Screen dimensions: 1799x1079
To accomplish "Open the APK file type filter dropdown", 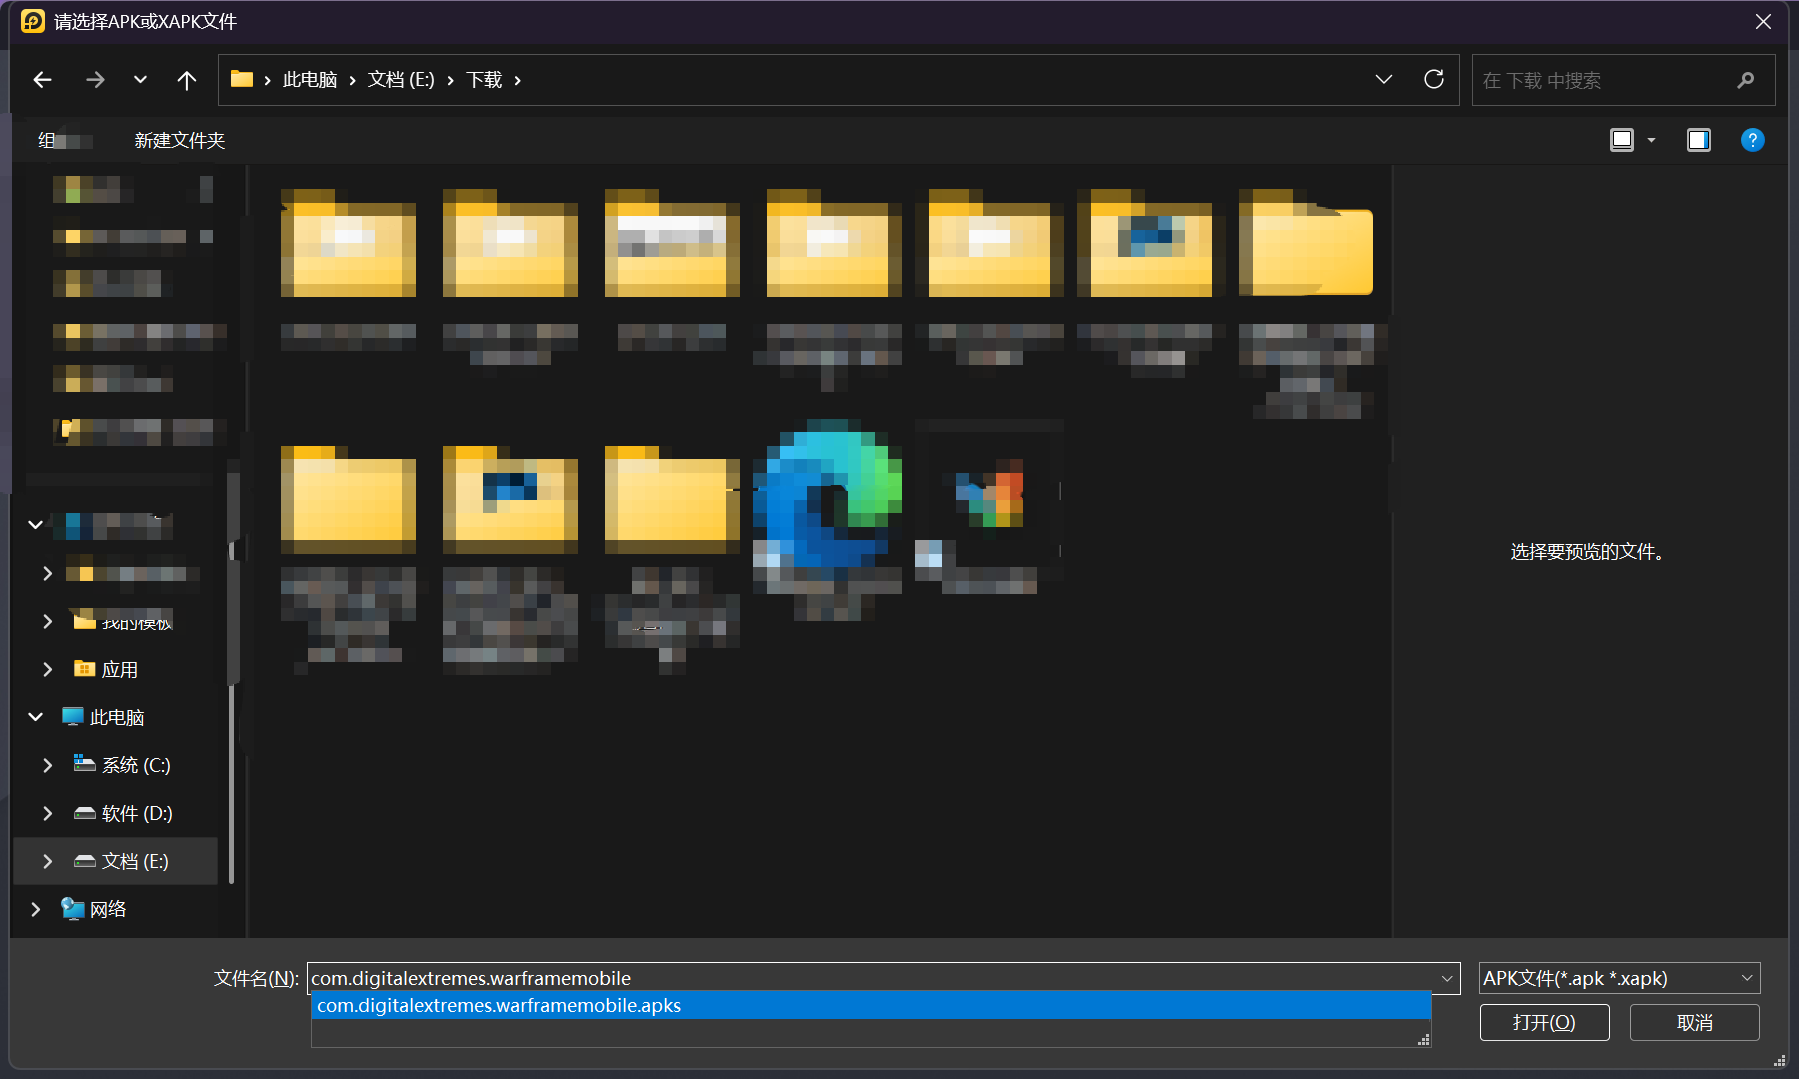I will tap(1618, 978).
